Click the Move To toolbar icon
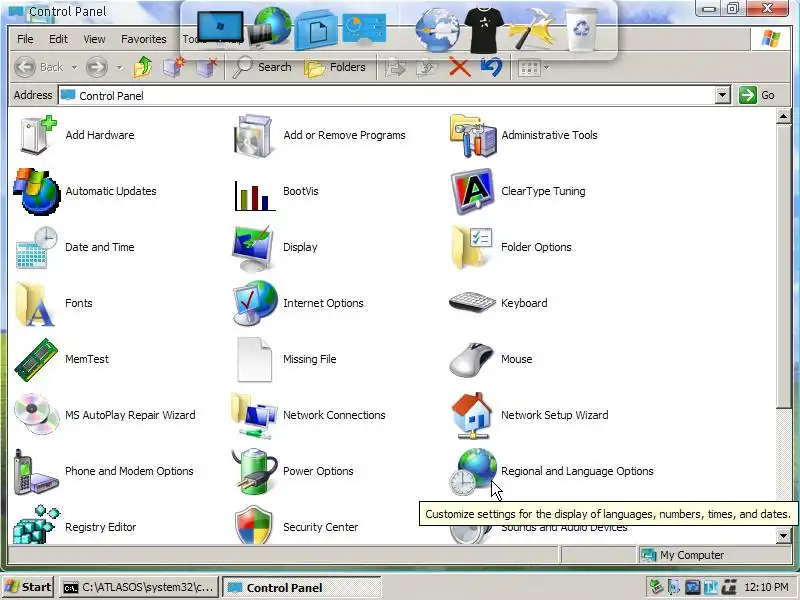800x600 pixels. tap(395, 67)
